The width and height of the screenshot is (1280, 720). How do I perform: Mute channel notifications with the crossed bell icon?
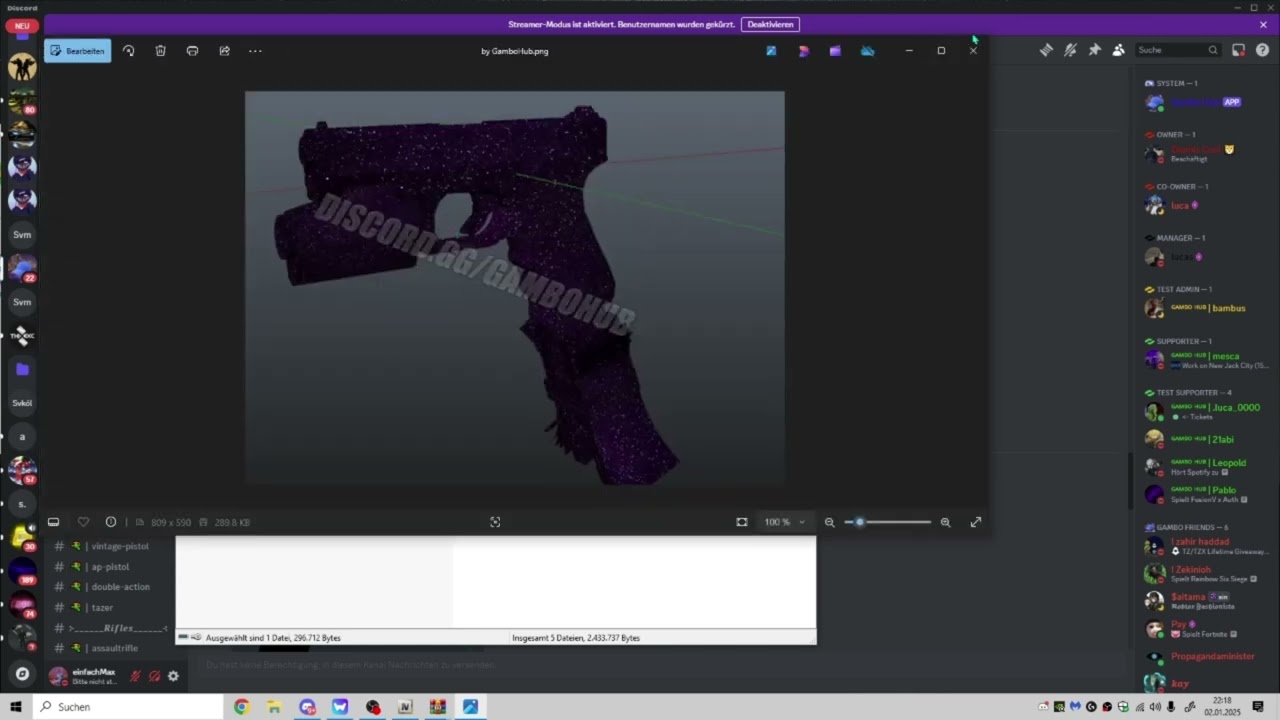coord(1070,50)
